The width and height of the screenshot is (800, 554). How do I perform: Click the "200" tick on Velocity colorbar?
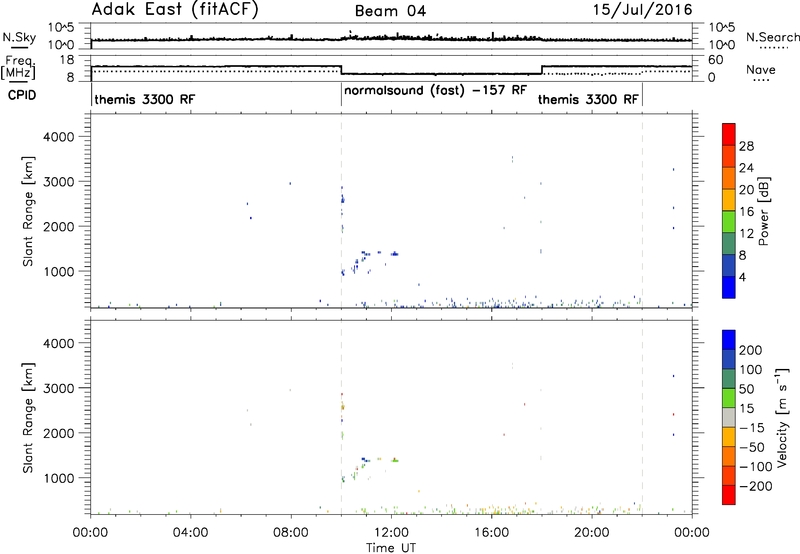[x=751, y=350]
